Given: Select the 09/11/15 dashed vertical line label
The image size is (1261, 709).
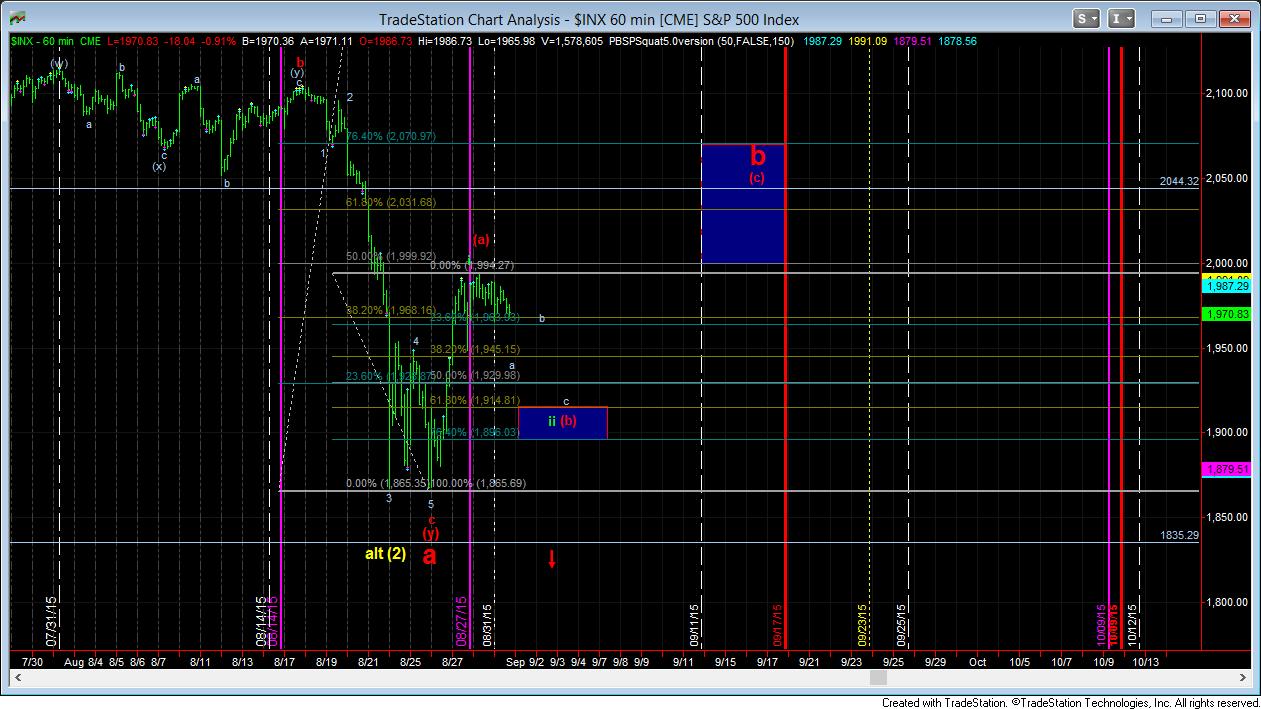Looking at the screenshot, I should coord(694,623).
